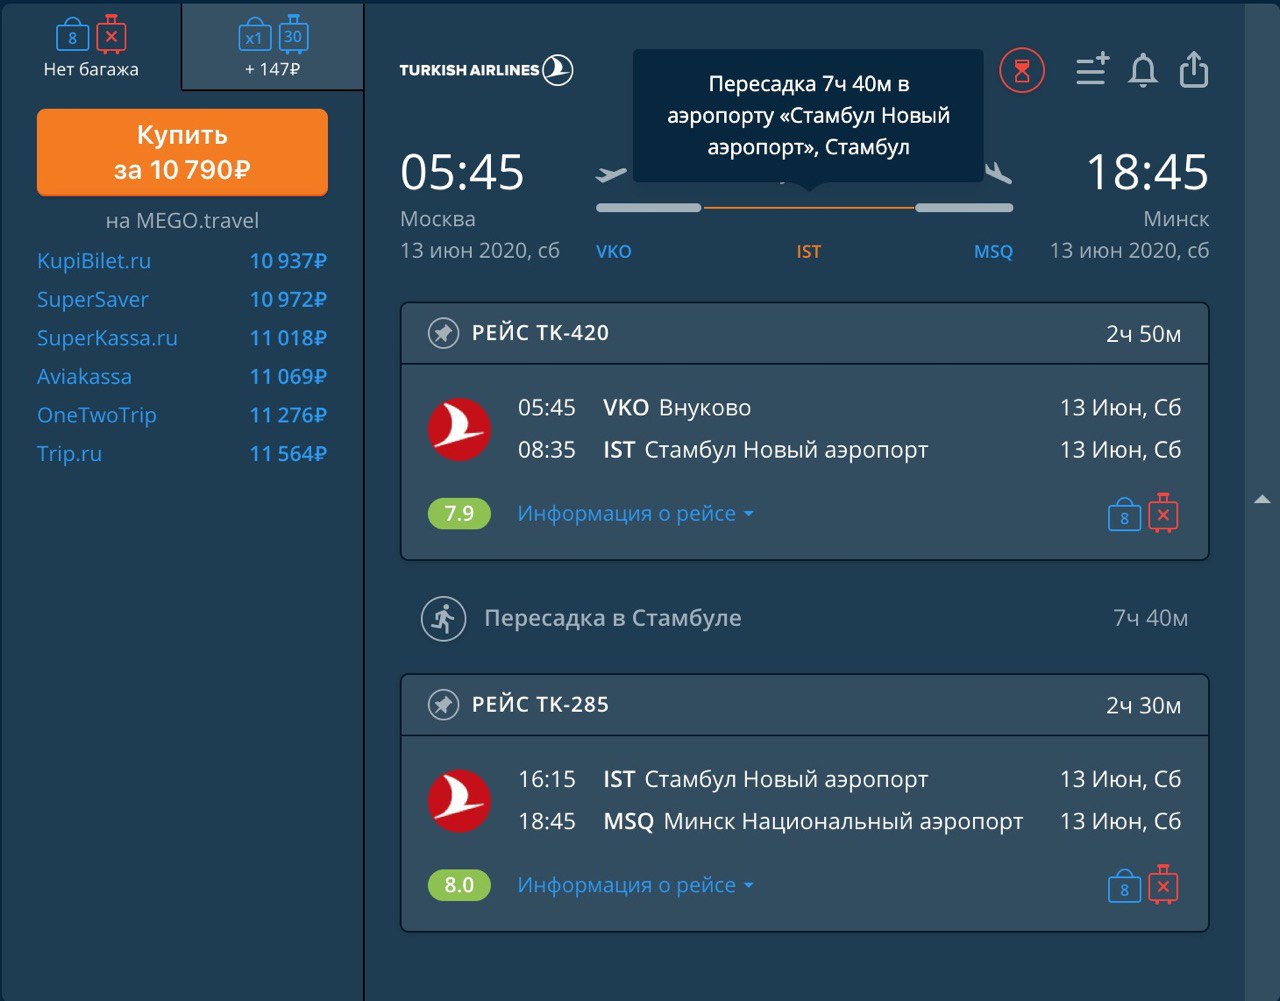The image size is (1280, 1001).
Task: Click the Aviakassa price 11 069₽
Action: pyautogui.click(x=288, y=376)
